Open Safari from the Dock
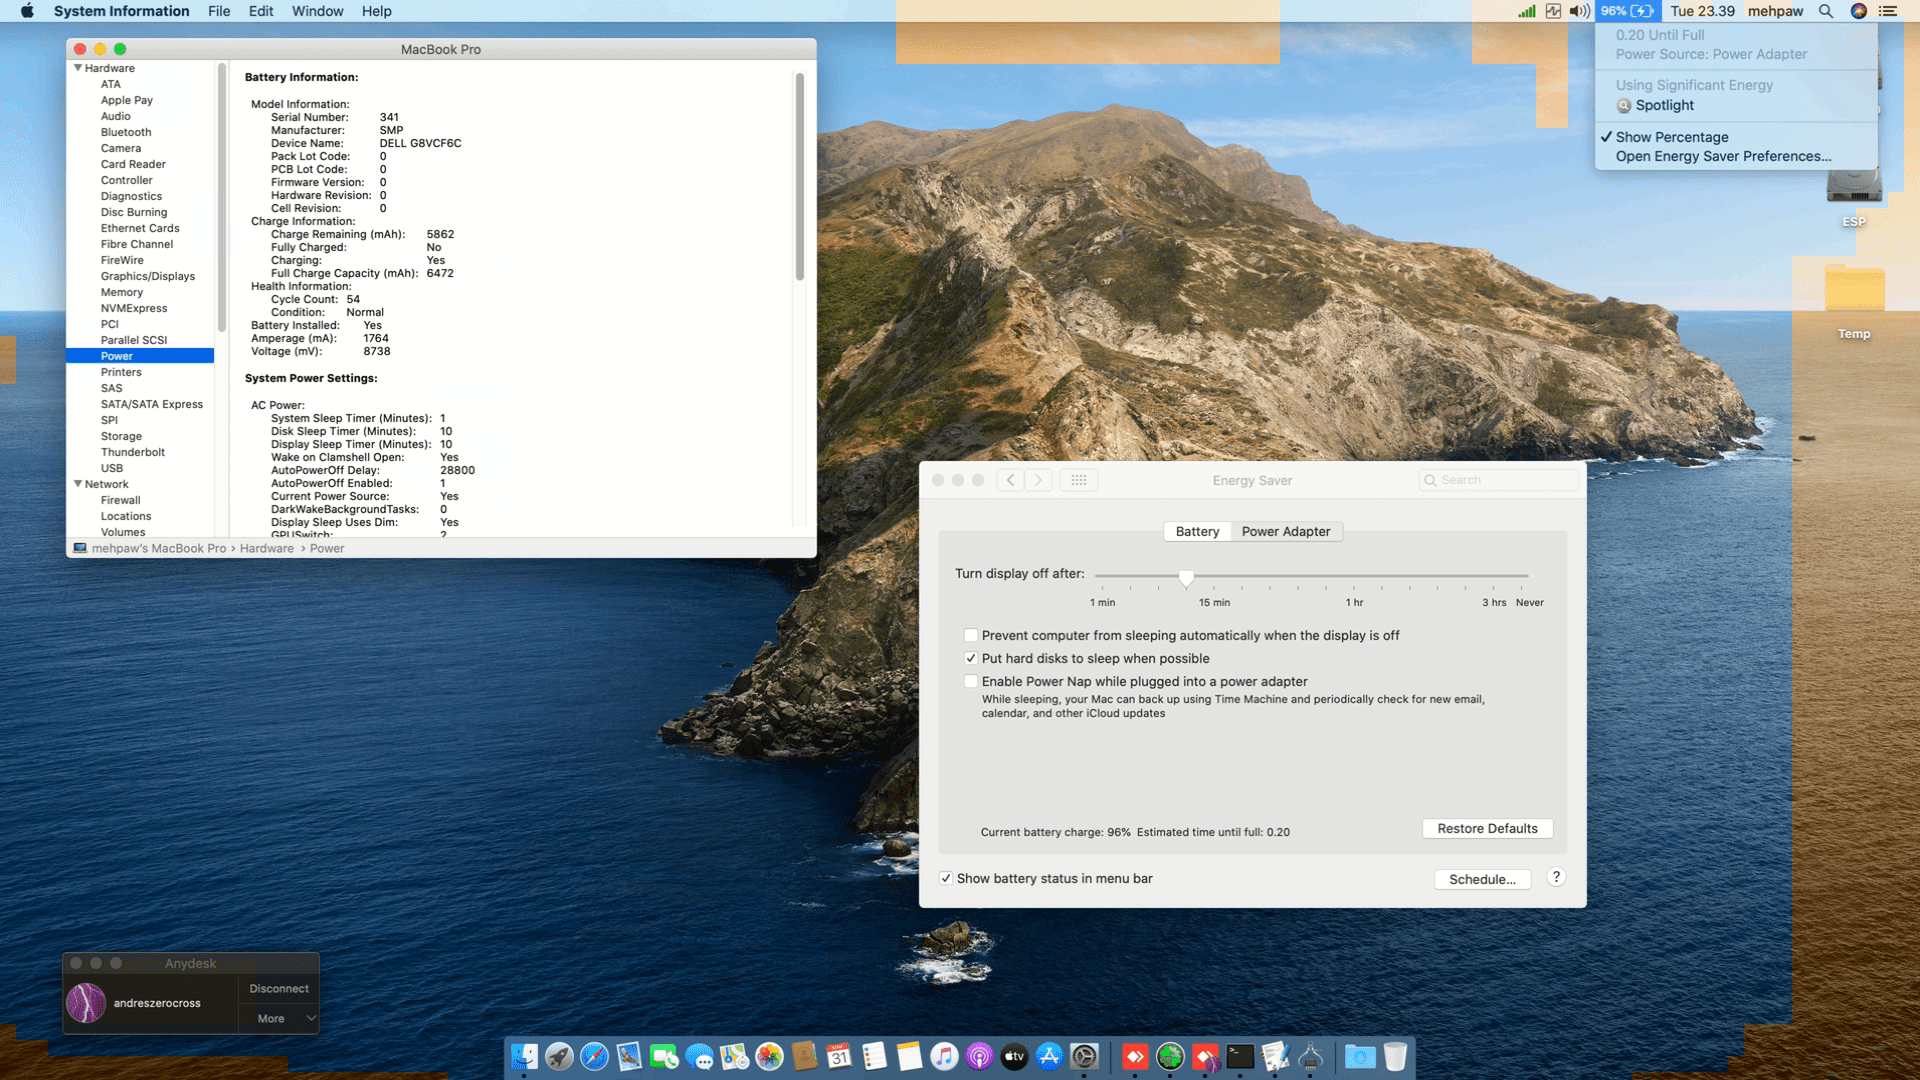This screenshot has width=1920, height=1080. (596, 1056)
